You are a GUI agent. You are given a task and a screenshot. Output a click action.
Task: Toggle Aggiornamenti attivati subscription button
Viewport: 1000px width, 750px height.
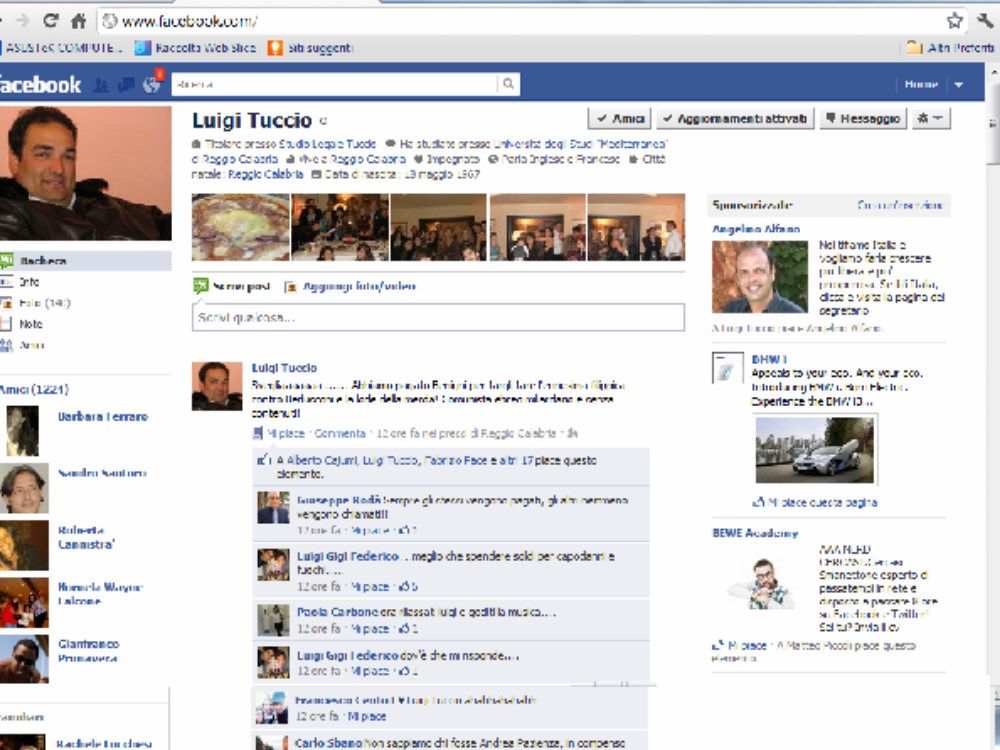(735, 119)
